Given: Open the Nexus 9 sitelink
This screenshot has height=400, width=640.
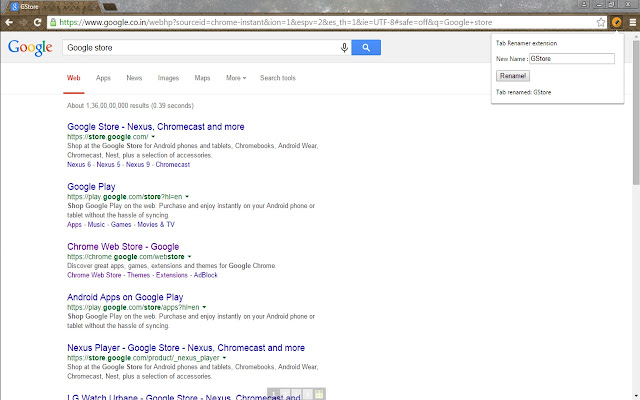Looking at the screenshot, I should coord(138,164).
